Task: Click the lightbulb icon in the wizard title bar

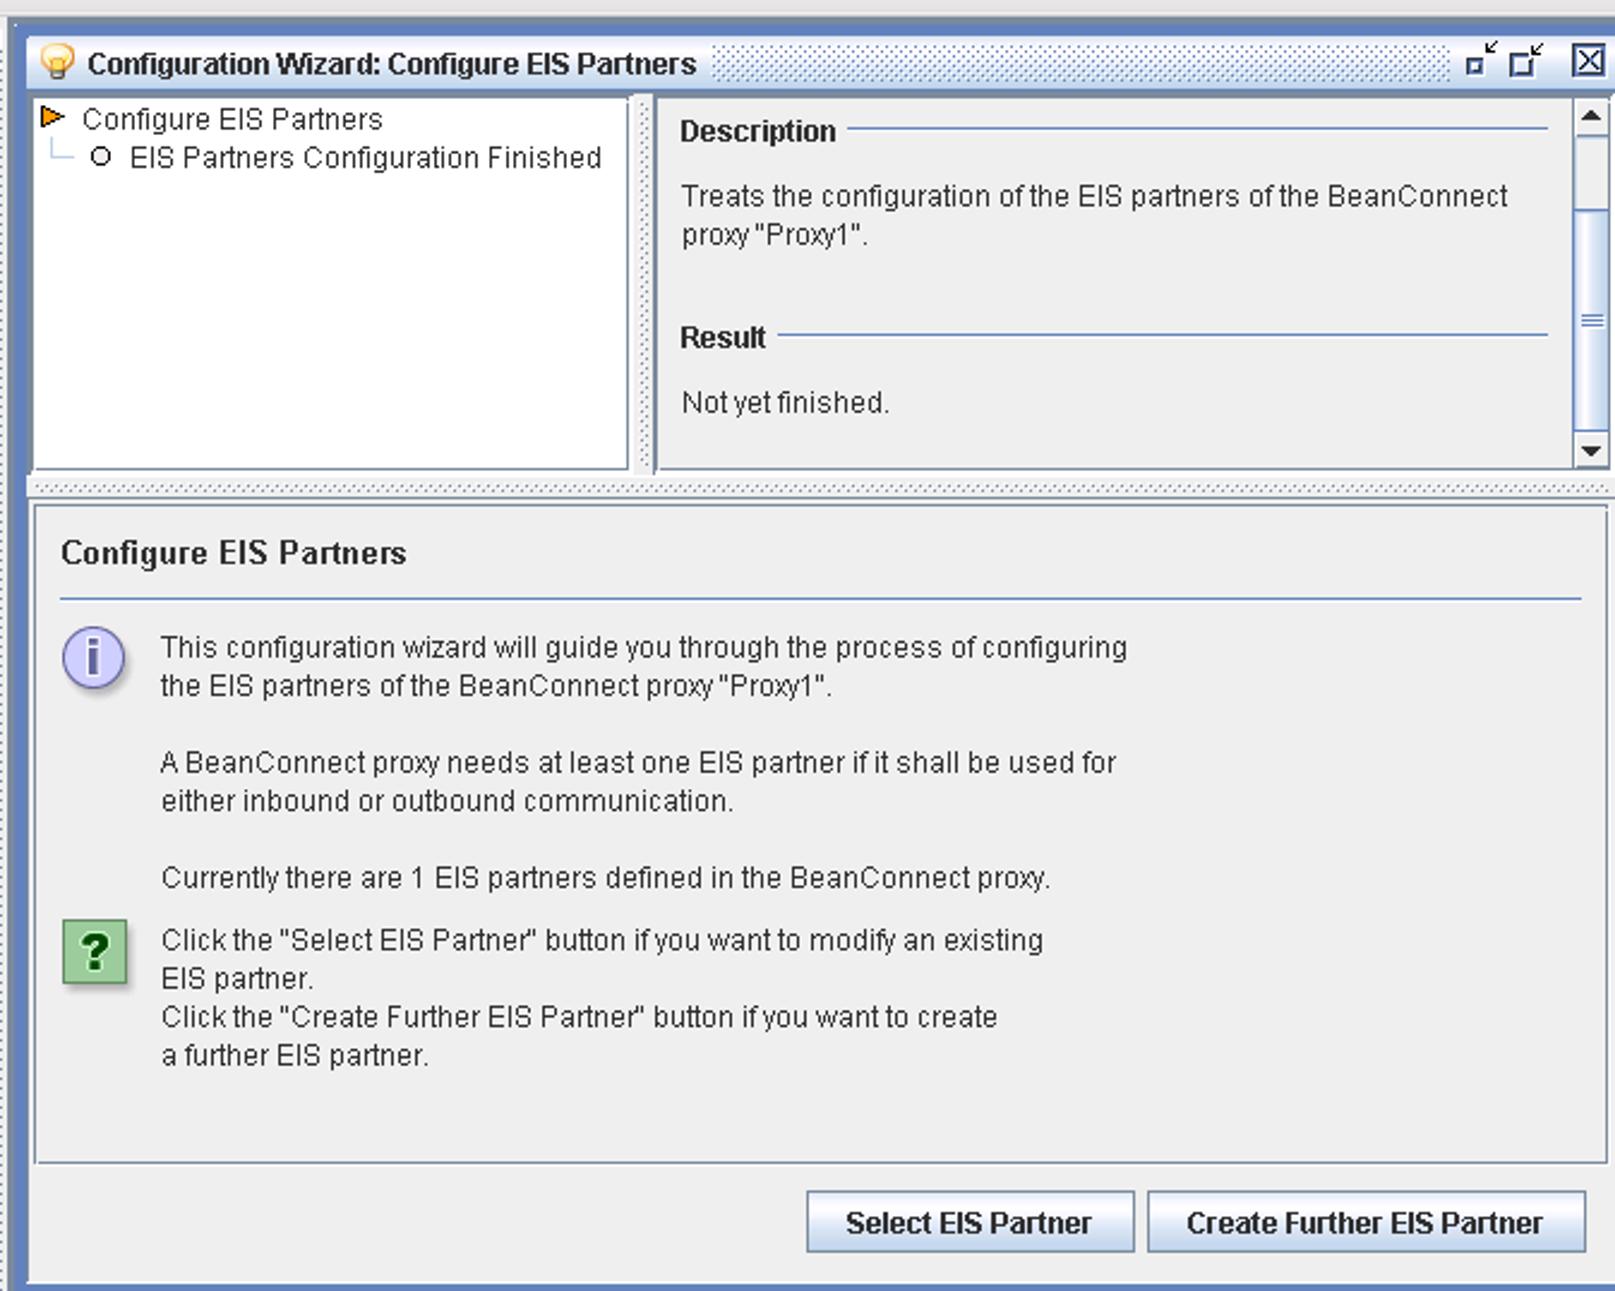Action: point(57,62)
